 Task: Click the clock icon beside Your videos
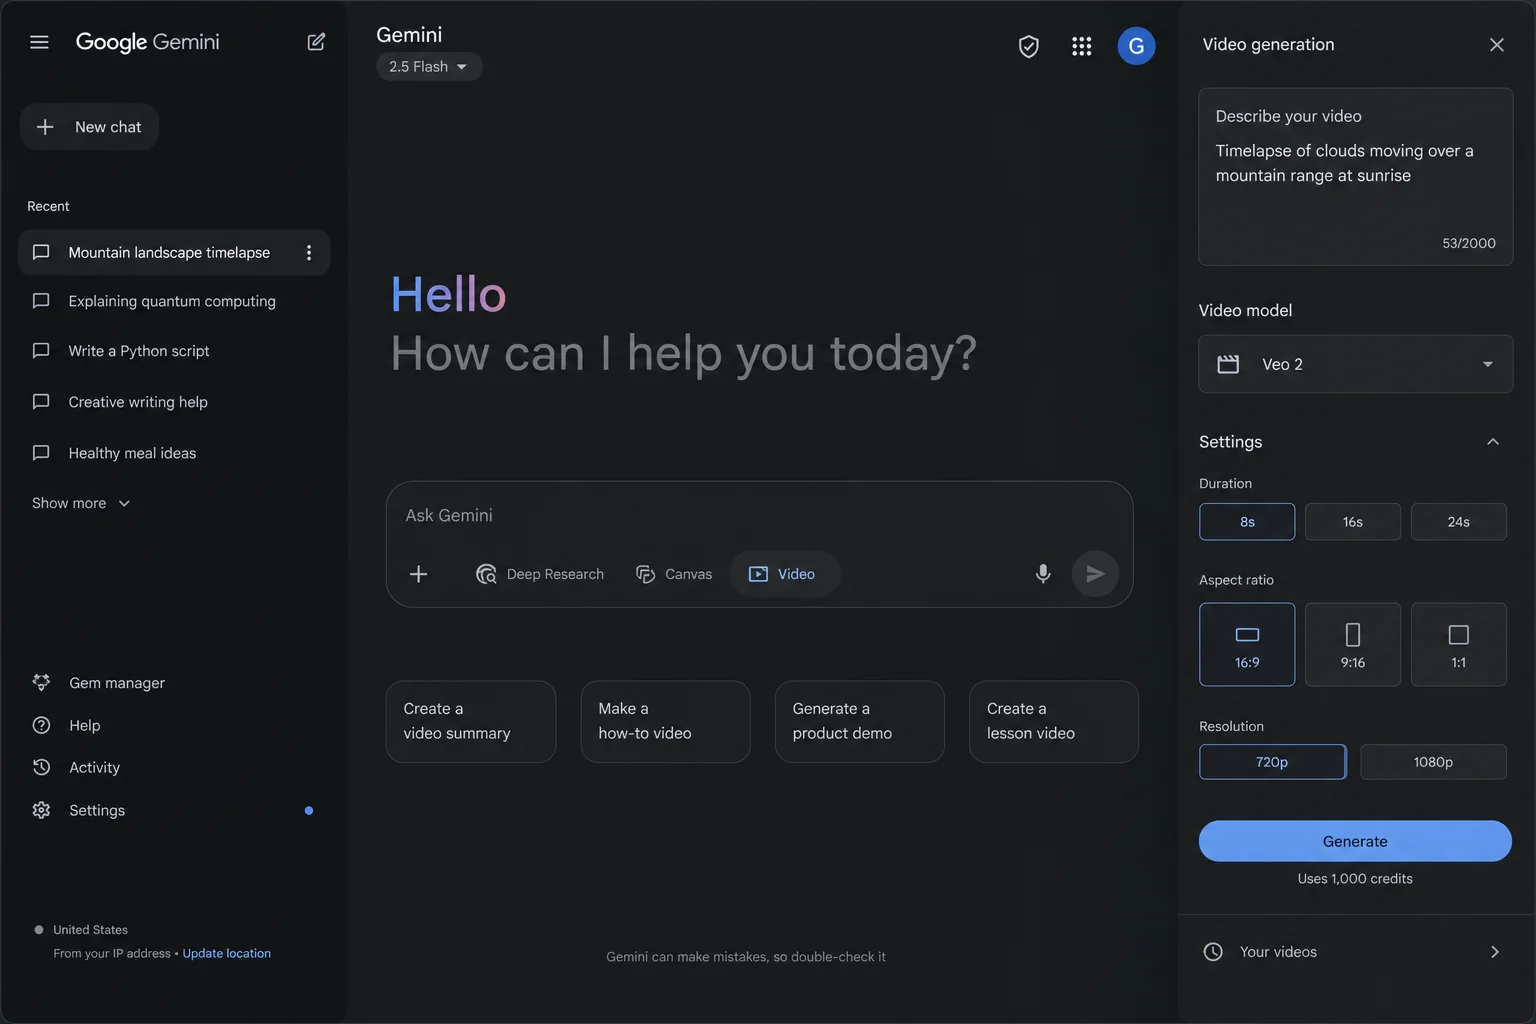click(x=1213, y=952)
